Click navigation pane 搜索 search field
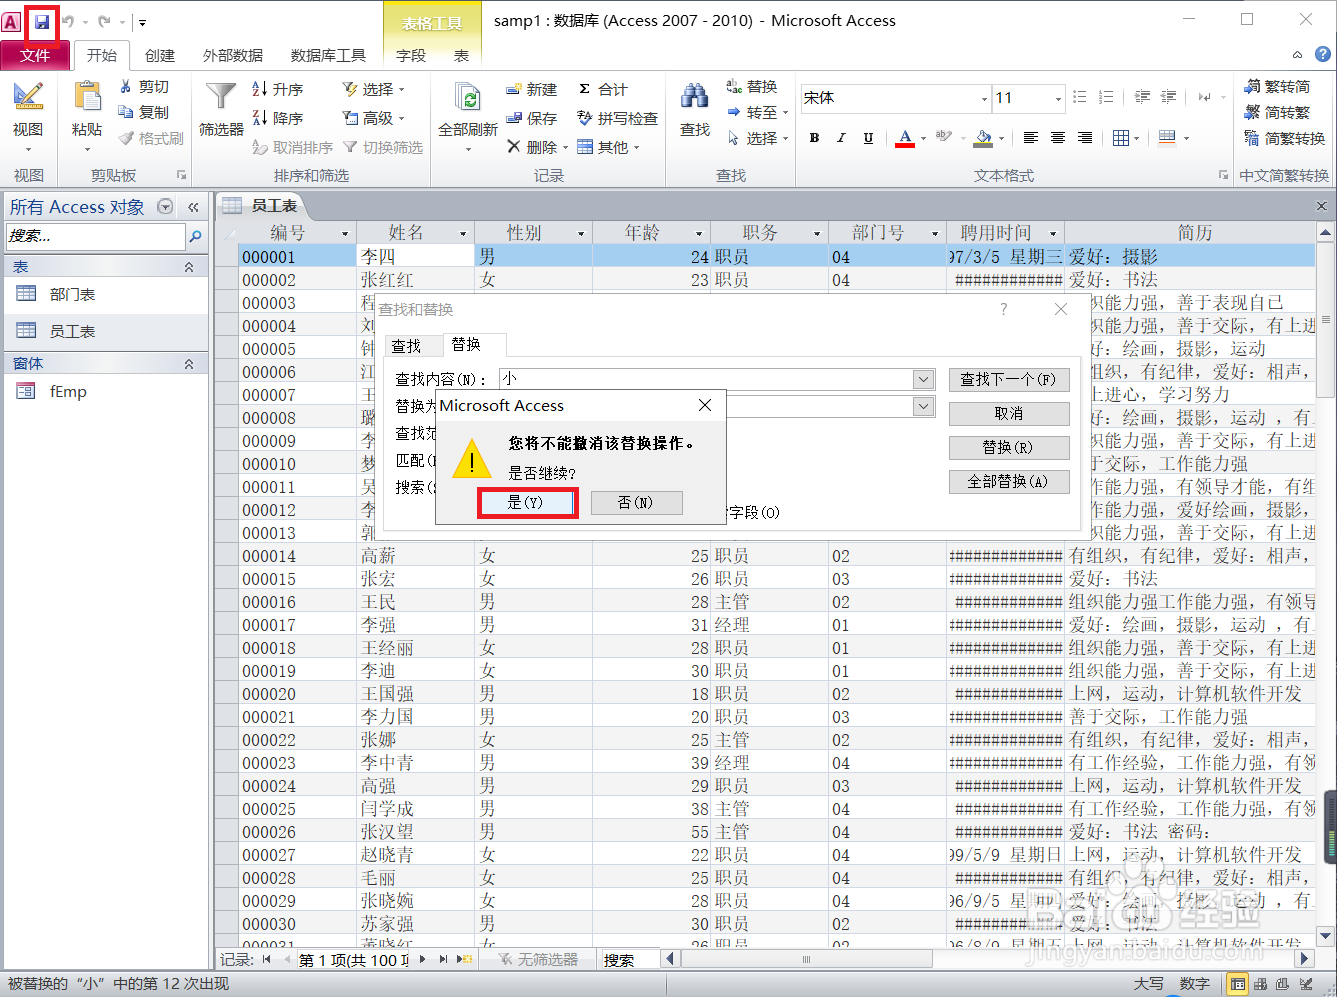The width and height of the screenshot is (1337, 997). [x=95, y=236]
